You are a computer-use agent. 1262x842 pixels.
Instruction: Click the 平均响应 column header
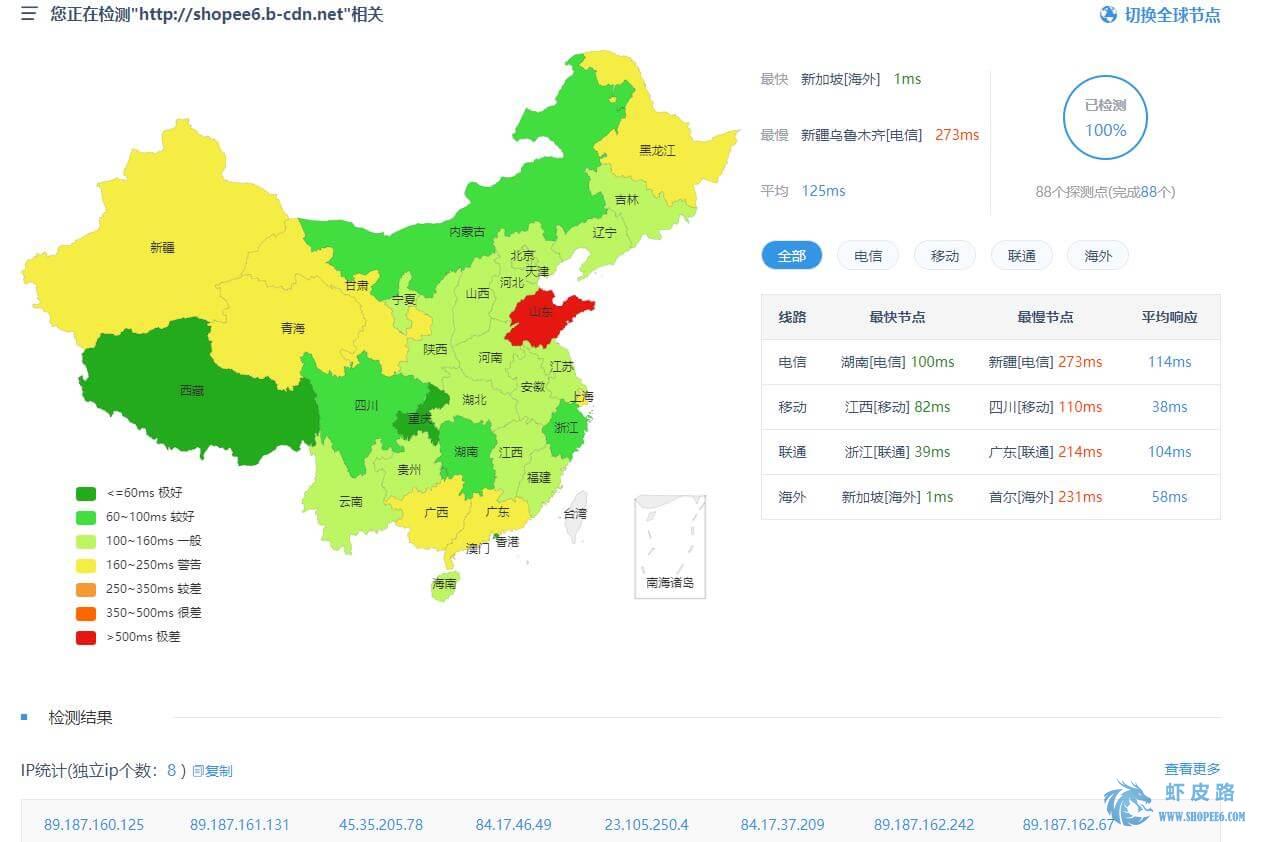[x=1169, y=317]
